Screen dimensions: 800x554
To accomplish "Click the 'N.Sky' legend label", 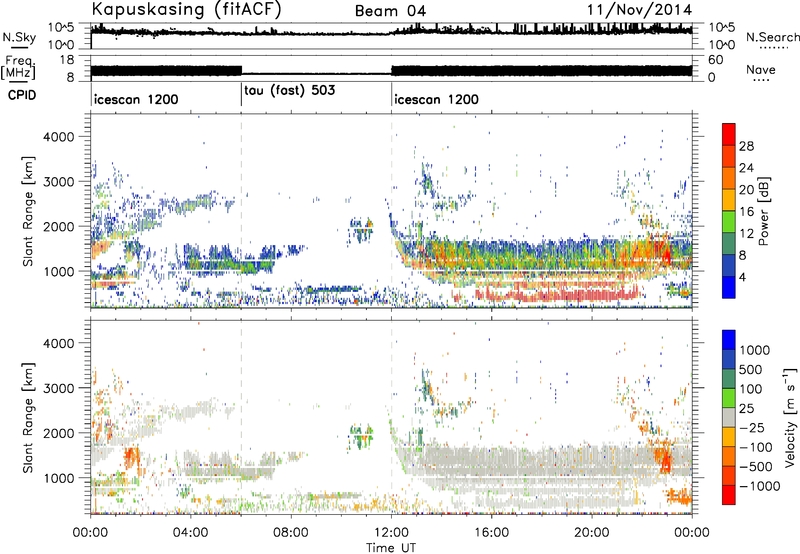I will click(19, 37).
